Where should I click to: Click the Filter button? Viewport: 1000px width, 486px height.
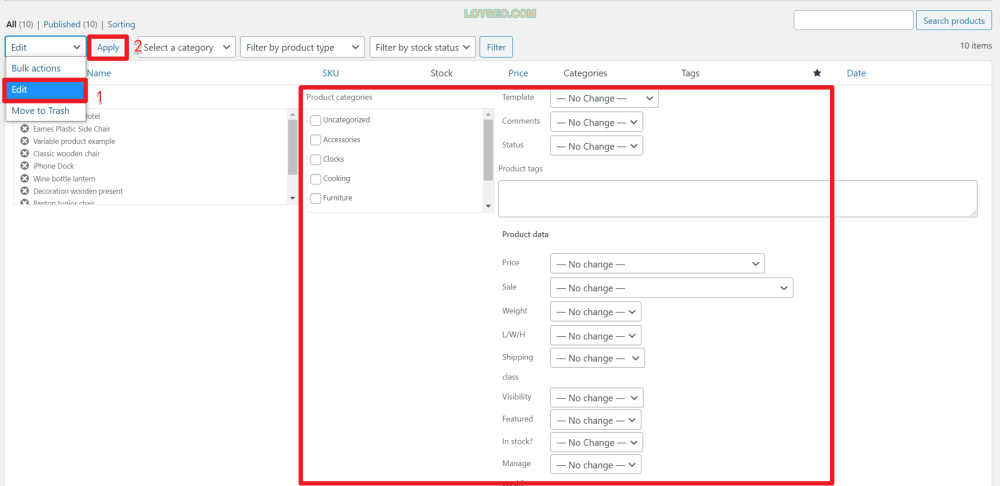point(496,47)
